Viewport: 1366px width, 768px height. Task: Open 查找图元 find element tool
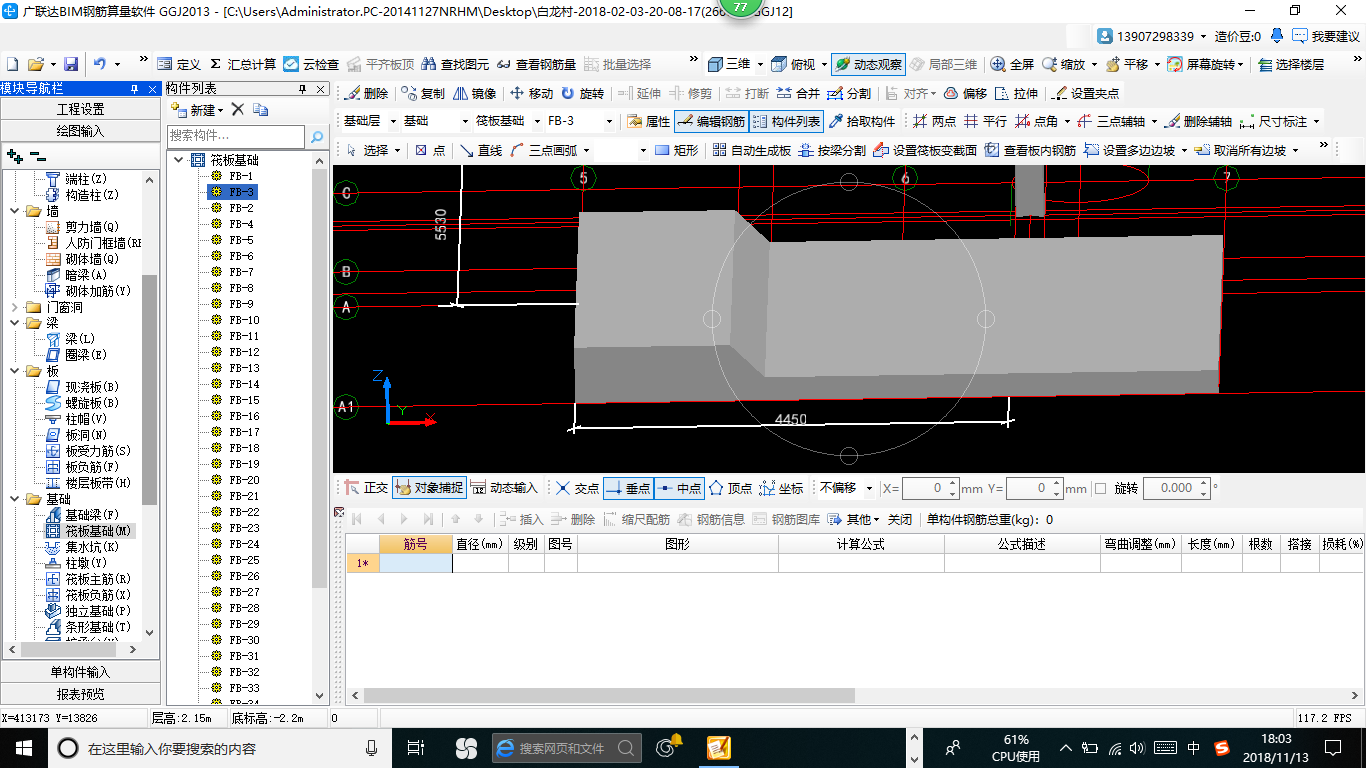(x=455, y=64)
